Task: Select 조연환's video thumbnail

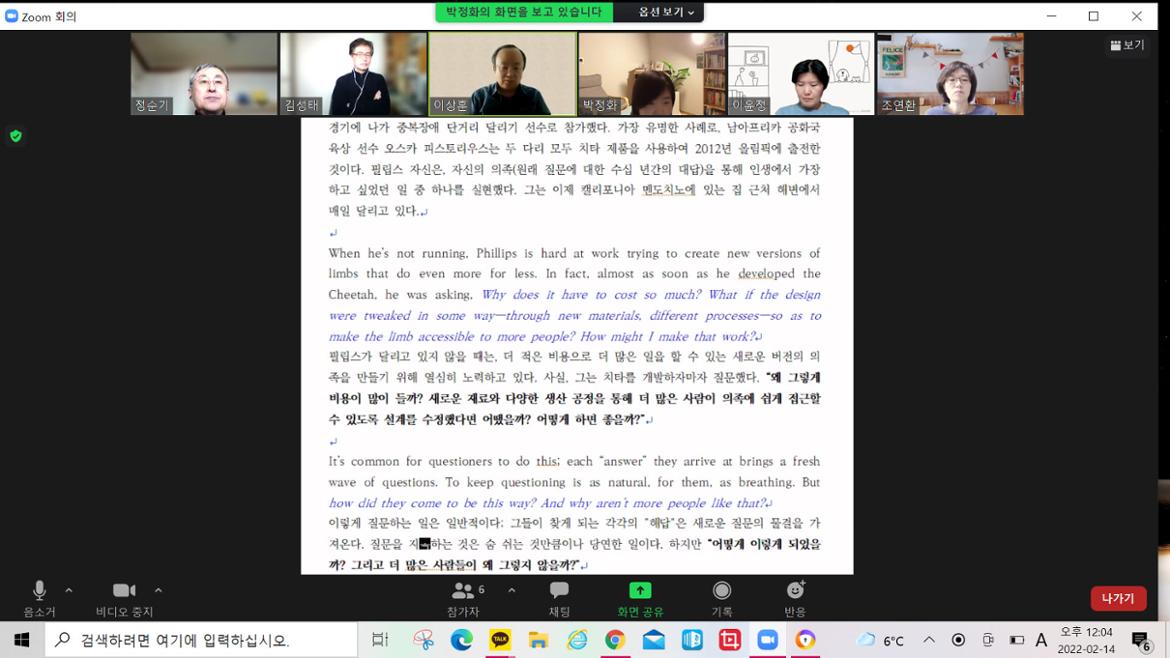Action: 950,74
